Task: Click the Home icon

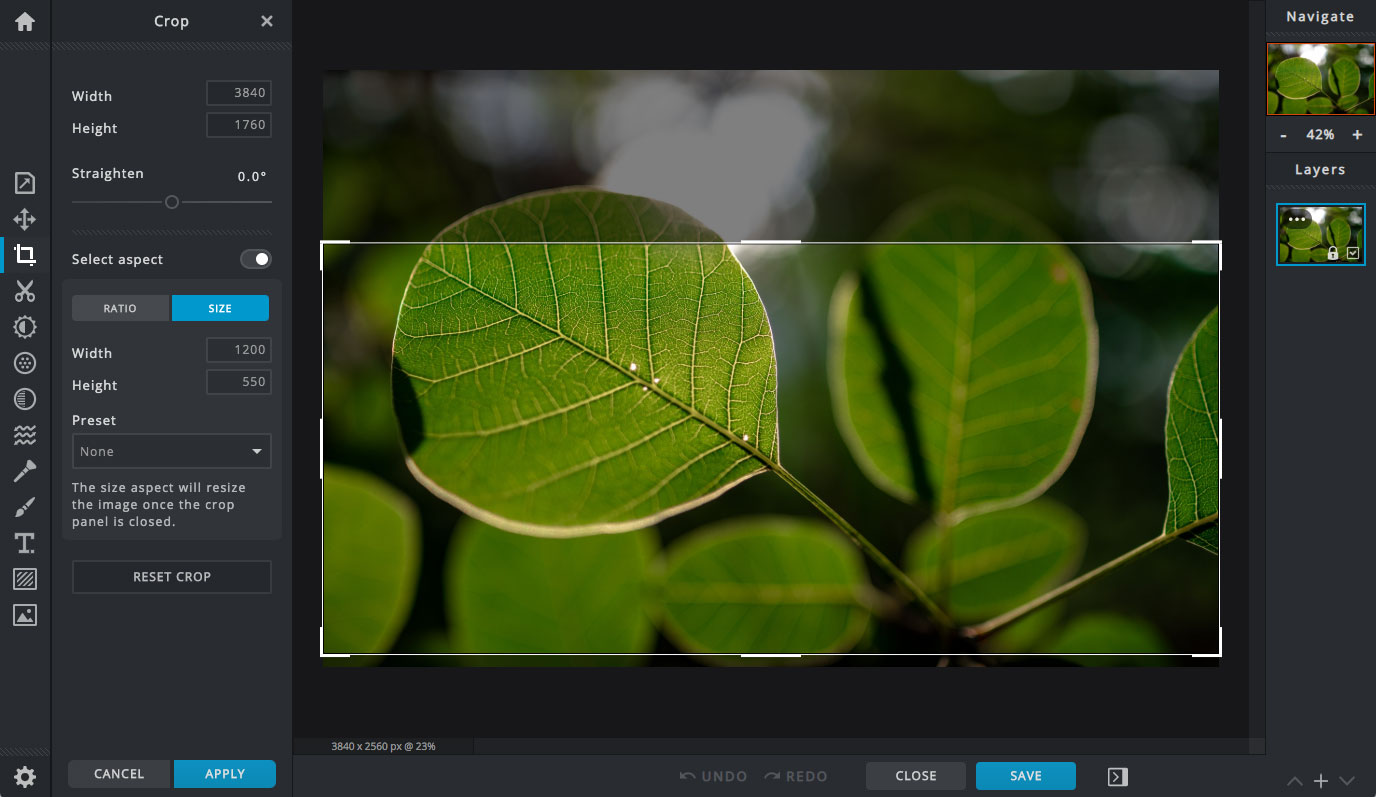Action: [x=25, y=21]
